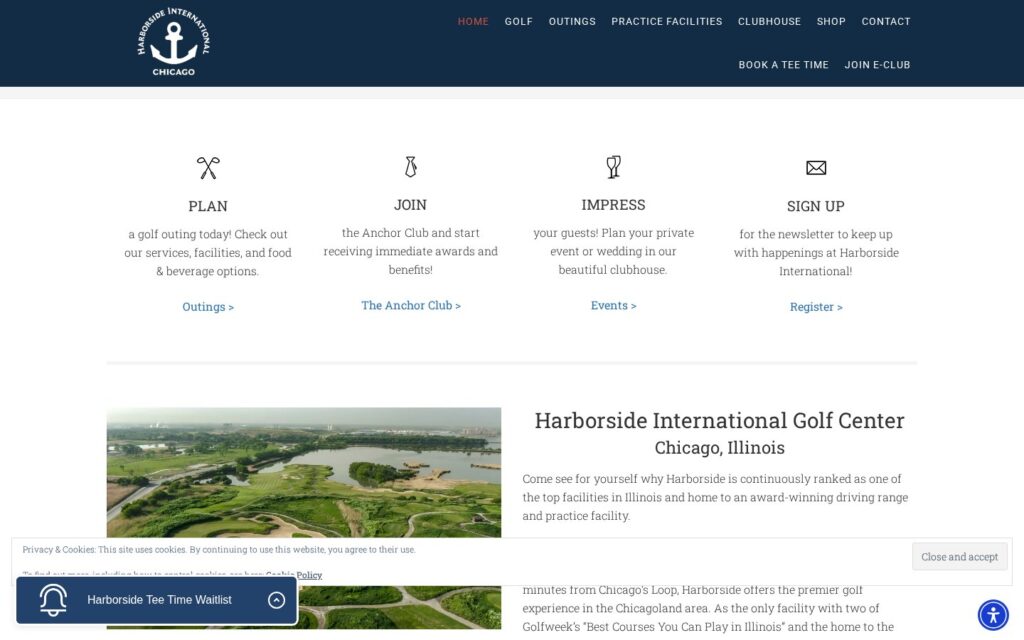The width and height of the screenshot is (1024, 640).
Task: Open the Golf menu
Action: (519, 22)
